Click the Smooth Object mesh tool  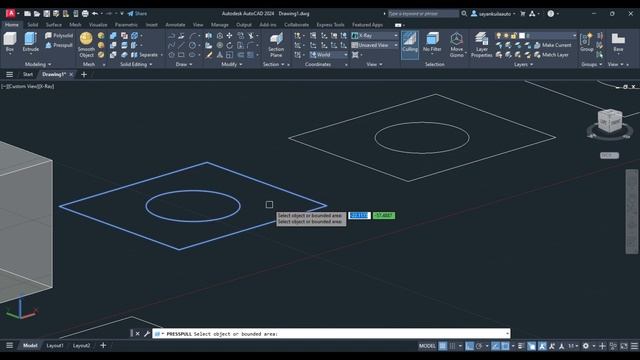(86, 44)
